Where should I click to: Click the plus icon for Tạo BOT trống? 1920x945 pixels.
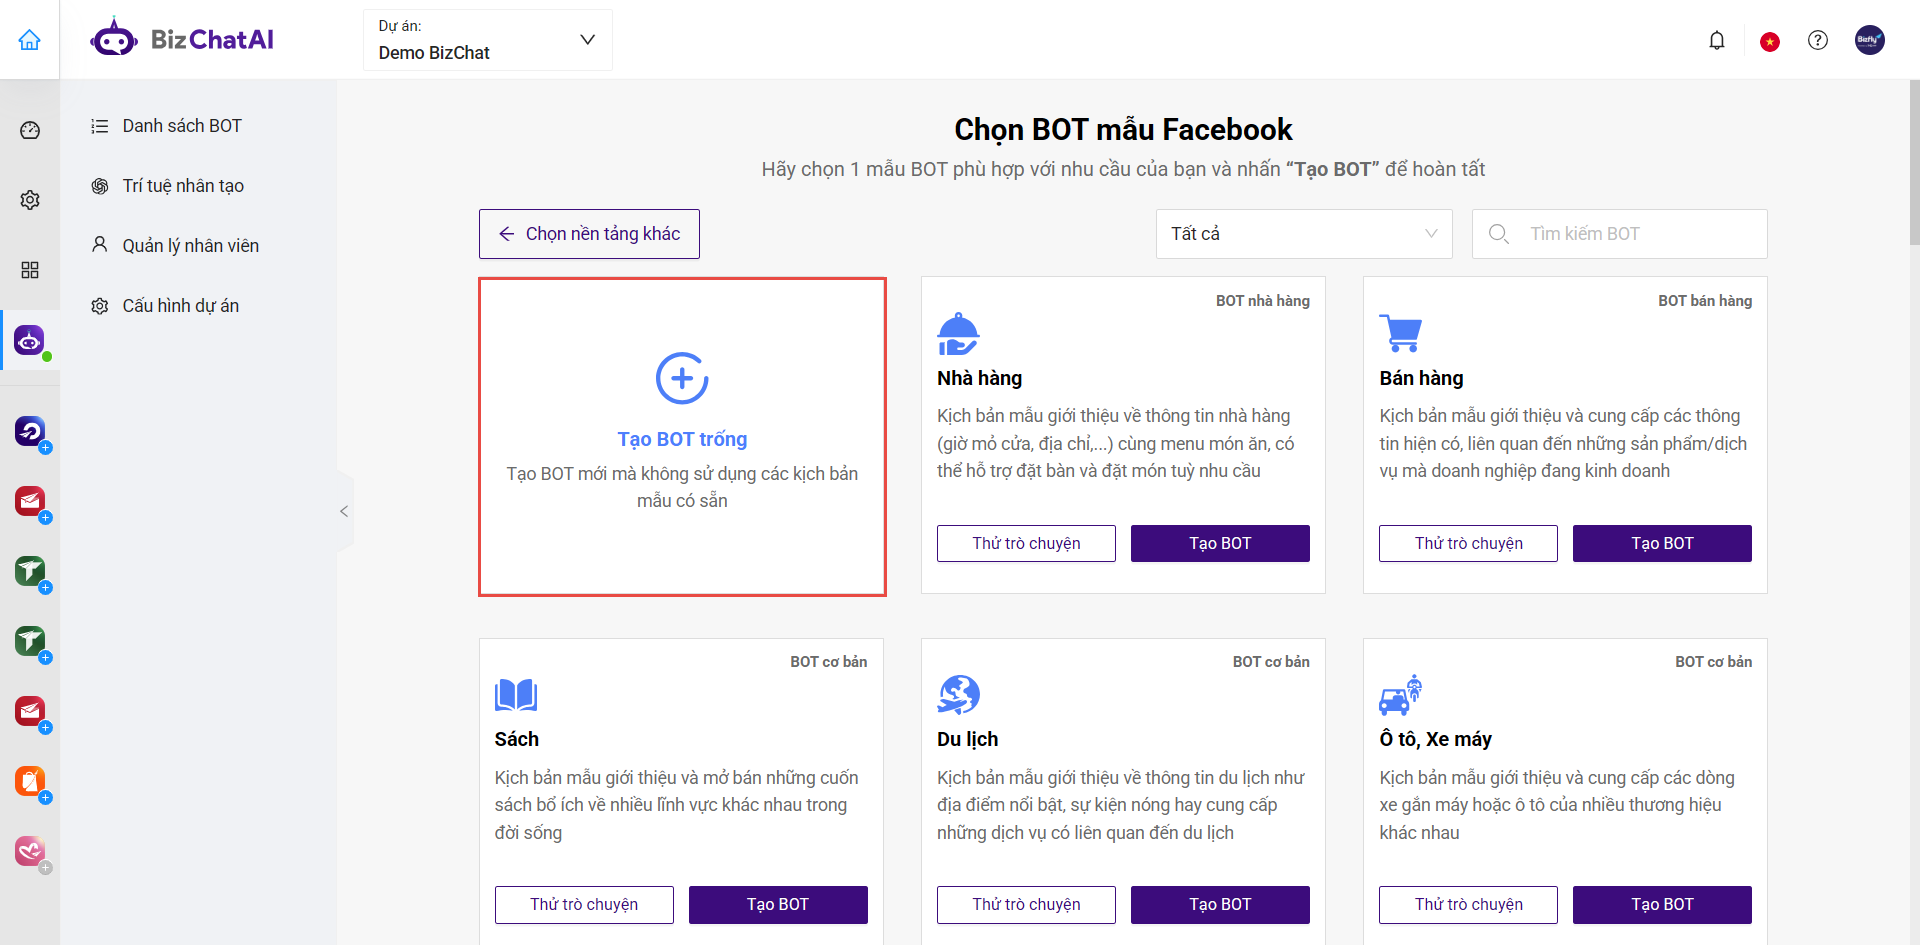pos(682,378)
